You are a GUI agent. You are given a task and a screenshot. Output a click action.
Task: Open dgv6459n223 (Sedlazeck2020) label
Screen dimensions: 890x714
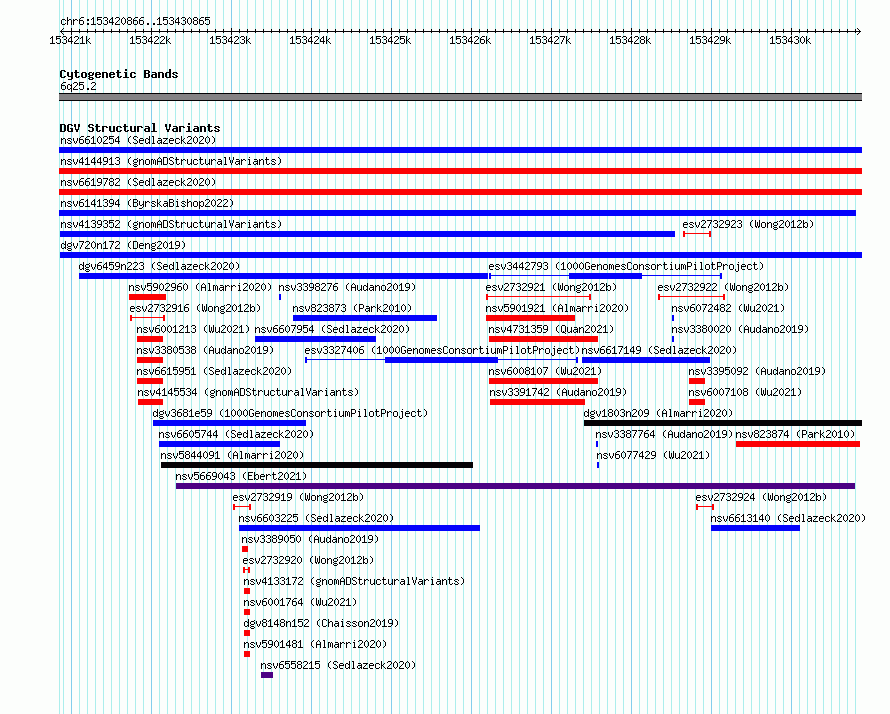159,266
